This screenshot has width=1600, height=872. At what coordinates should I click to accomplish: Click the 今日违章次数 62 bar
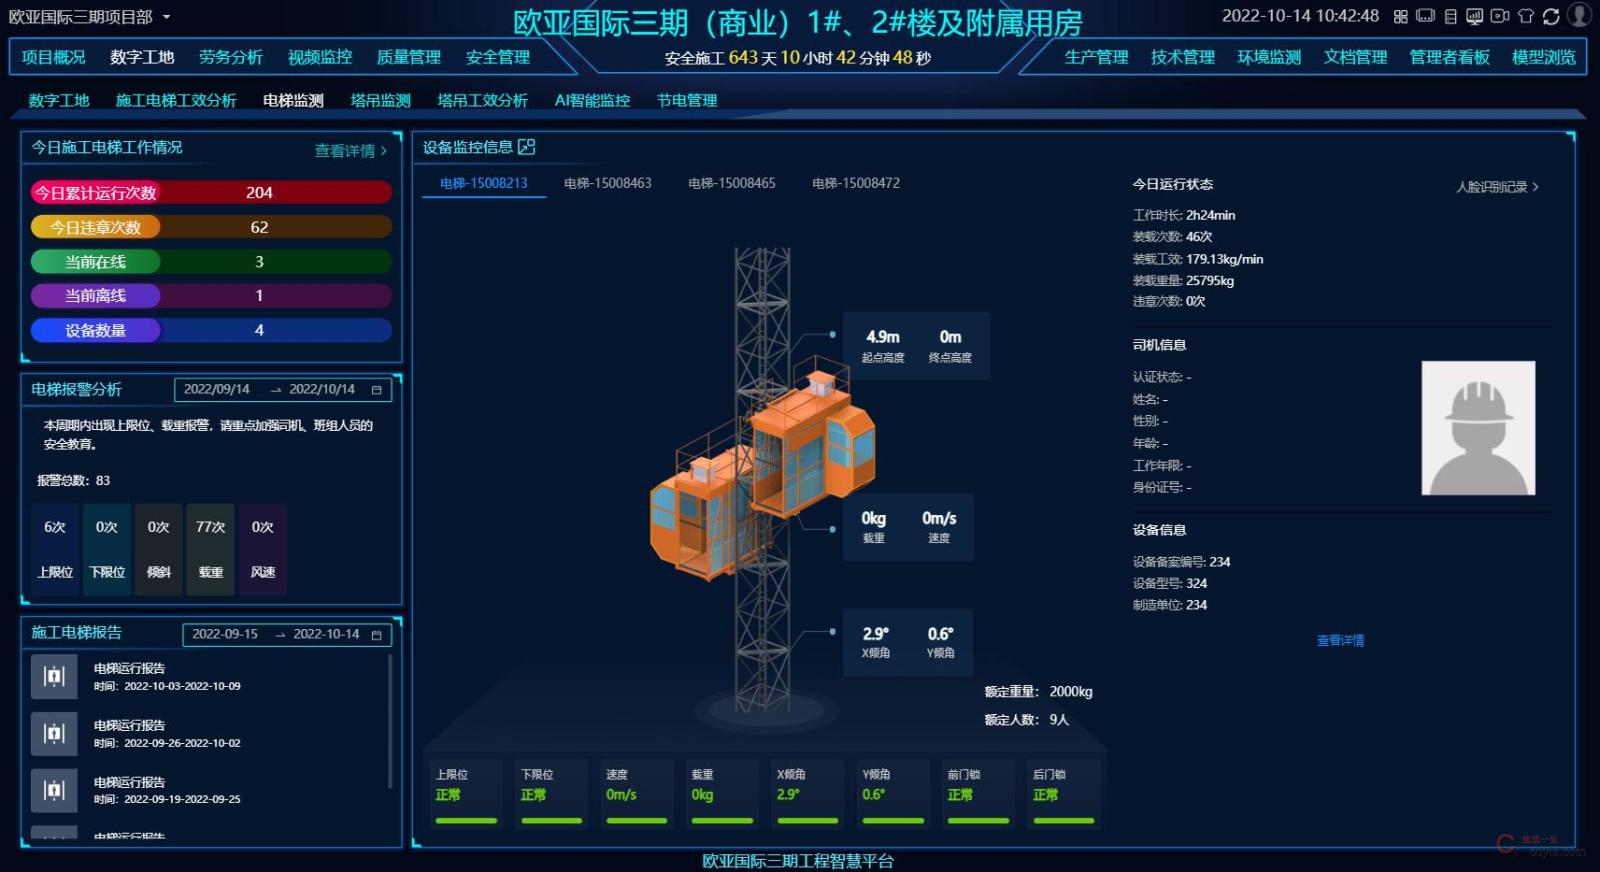(211, 227)
